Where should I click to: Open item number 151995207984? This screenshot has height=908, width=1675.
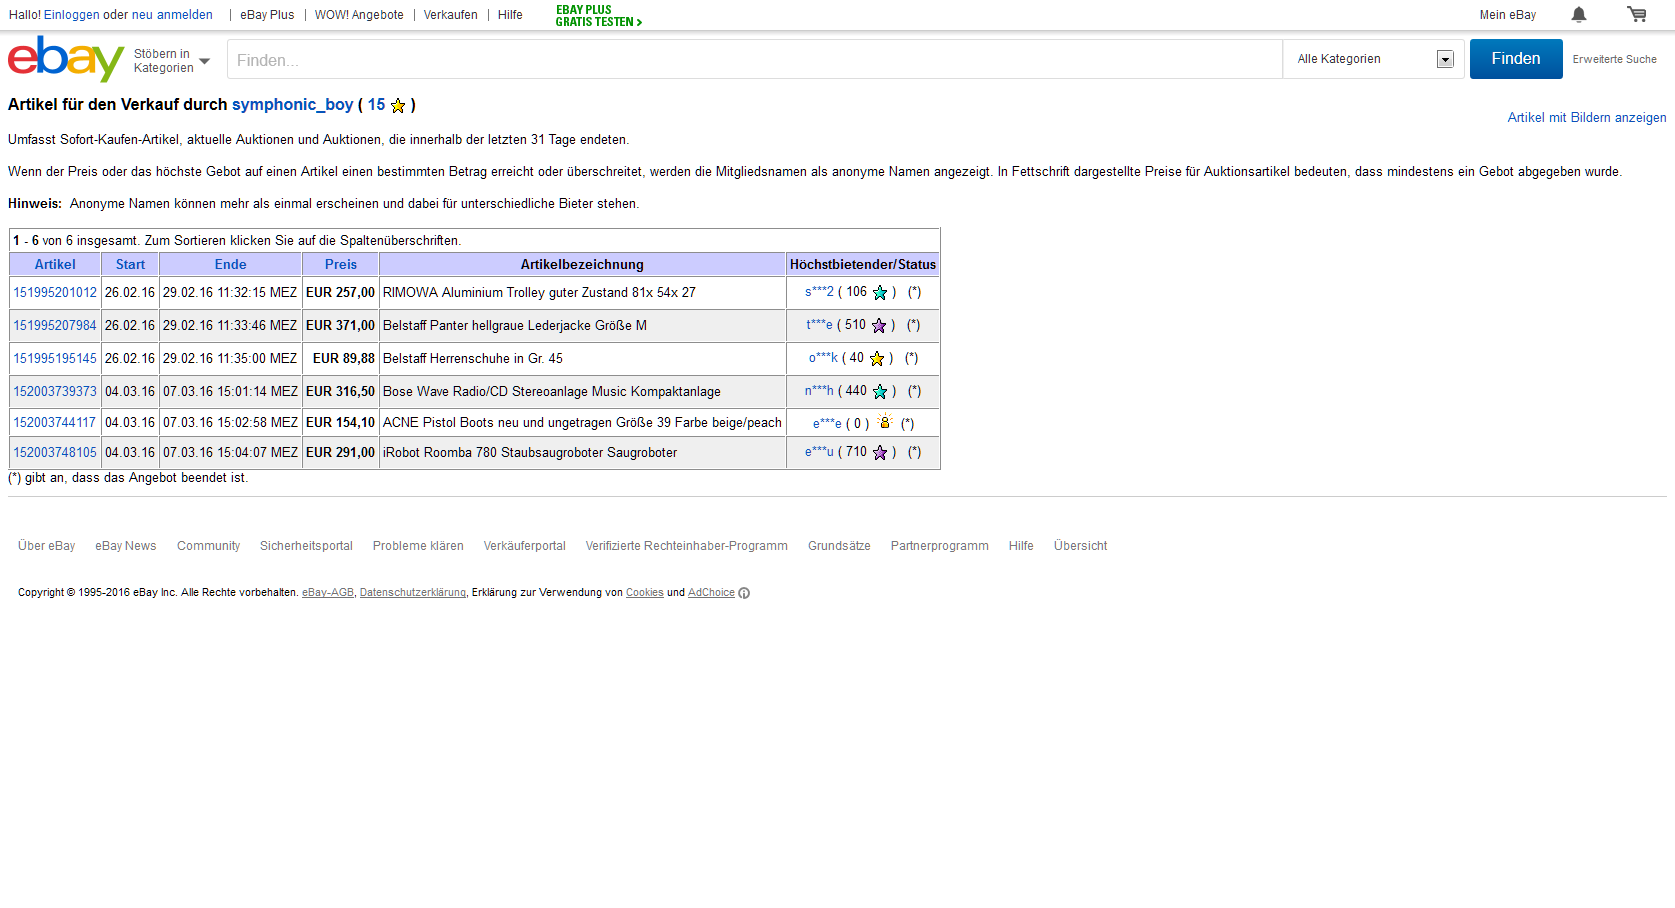coord(55,326)
